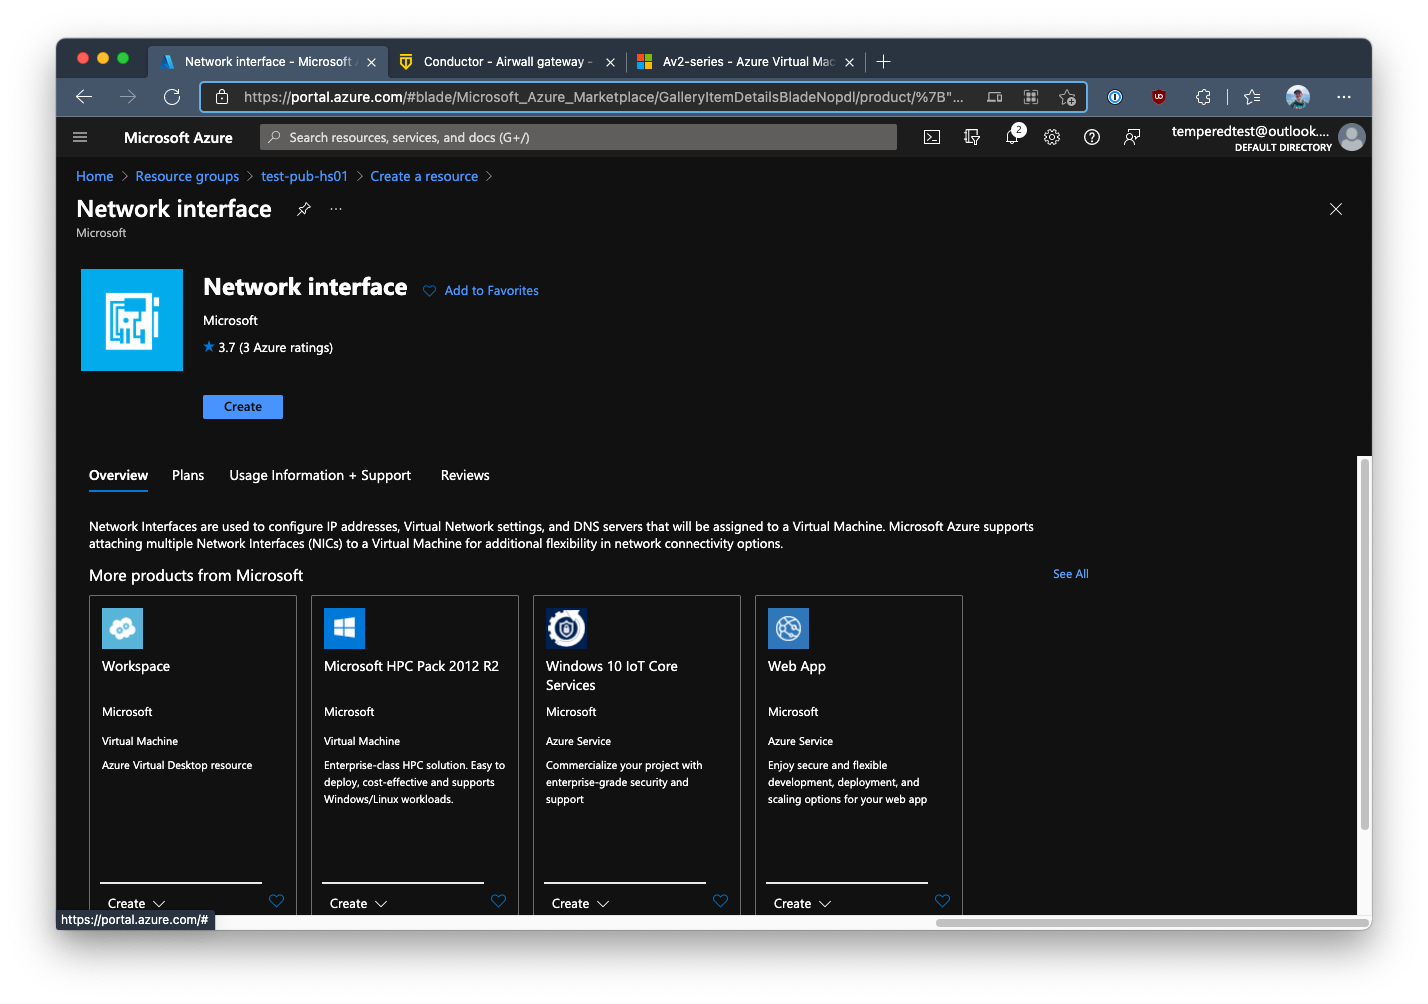Click the vertical scrollbar
This screenshot has height=1004, width=1428.
[x=1364, y=643]
